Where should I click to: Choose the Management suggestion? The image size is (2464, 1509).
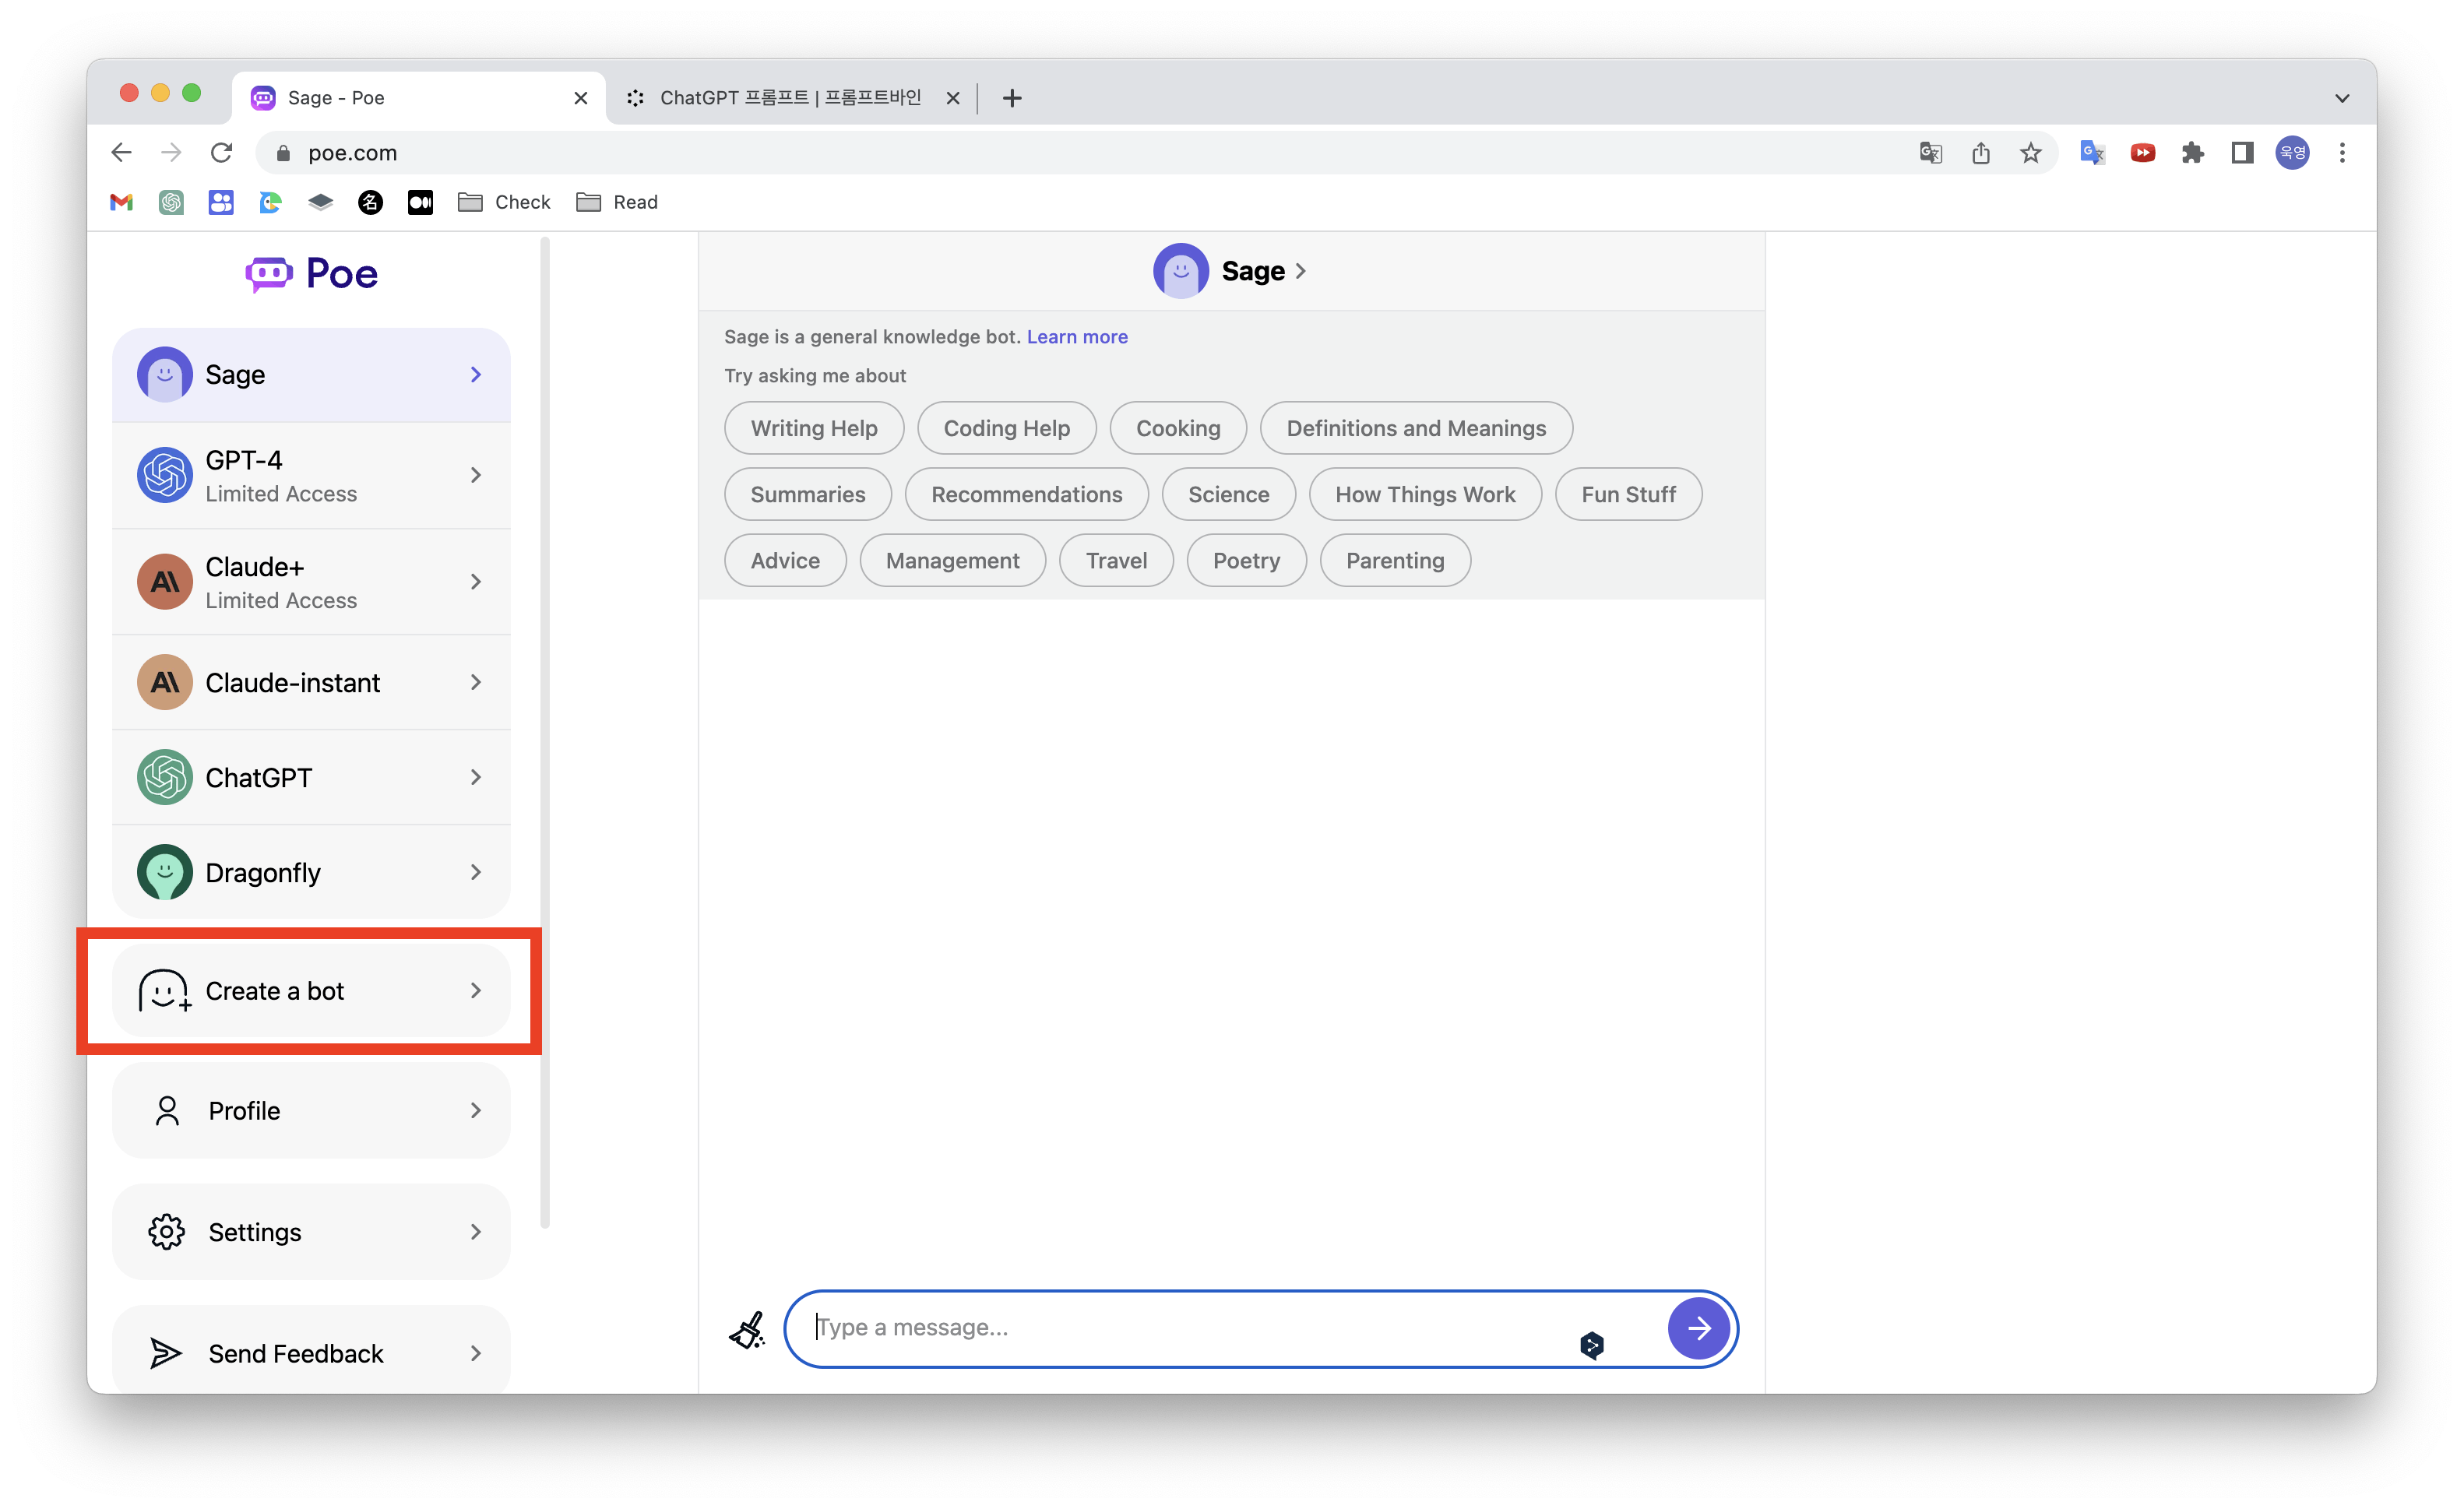(952, 560)
